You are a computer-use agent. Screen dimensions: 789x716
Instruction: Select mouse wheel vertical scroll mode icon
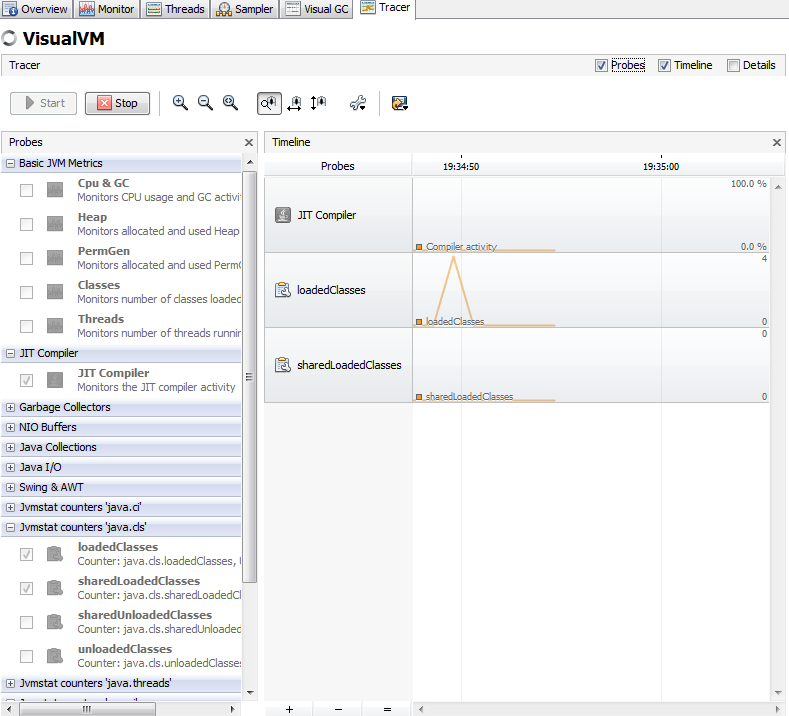pos(318,103)
